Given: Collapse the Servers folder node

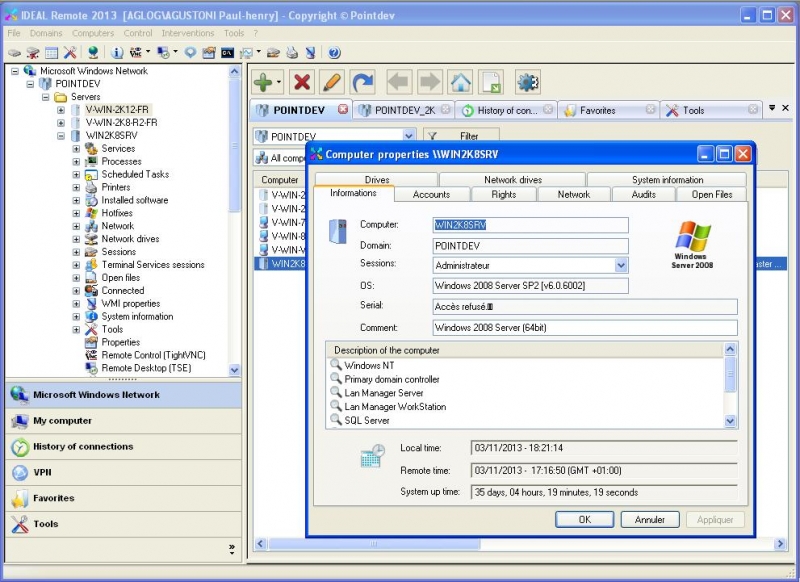Looking at the screenshot, I should (45, 97).
